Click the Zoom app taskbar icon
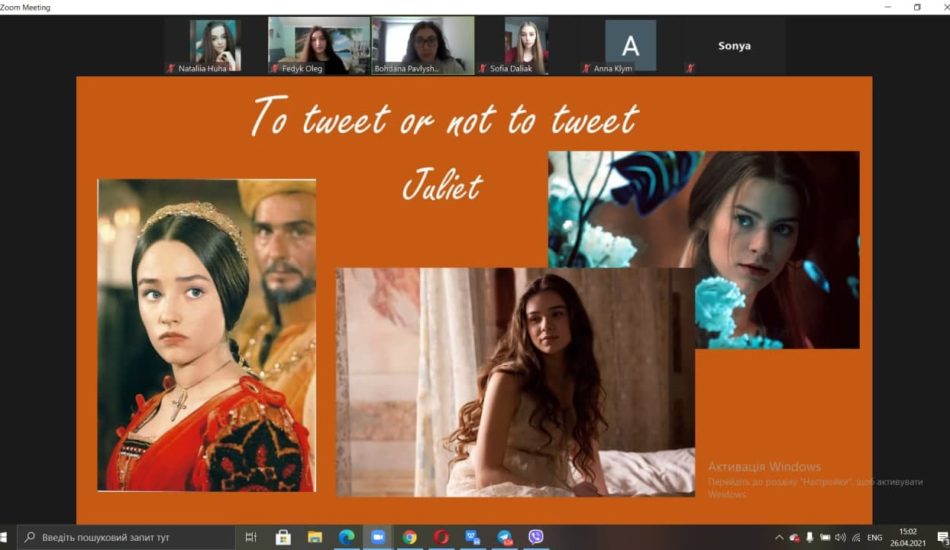950x550 pixels. pos(378,537)
